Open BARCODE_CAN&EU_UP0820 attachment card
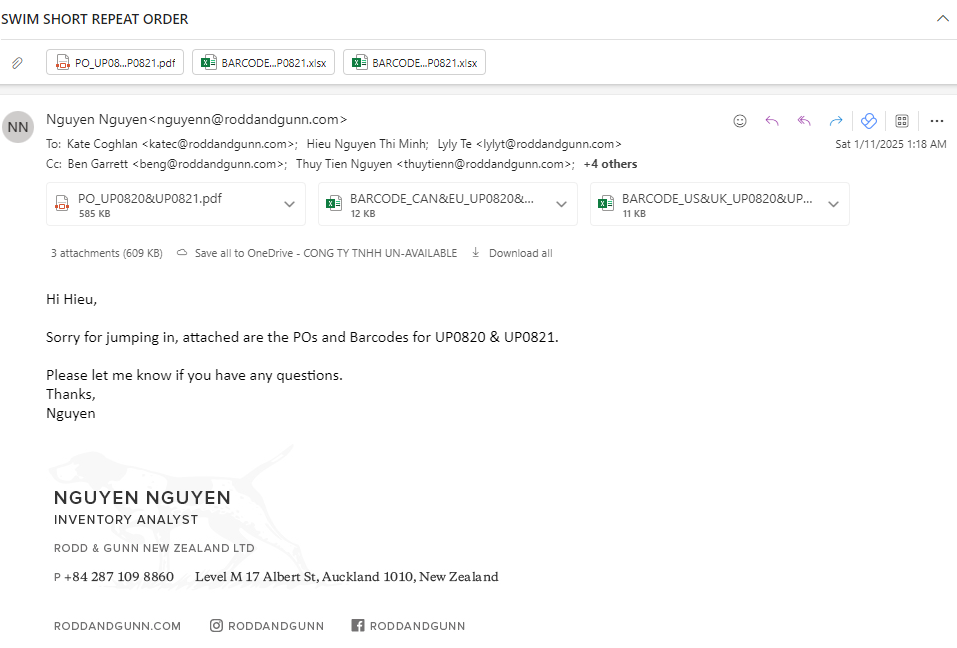Screen dimensions: 957x648 (447, 204)
